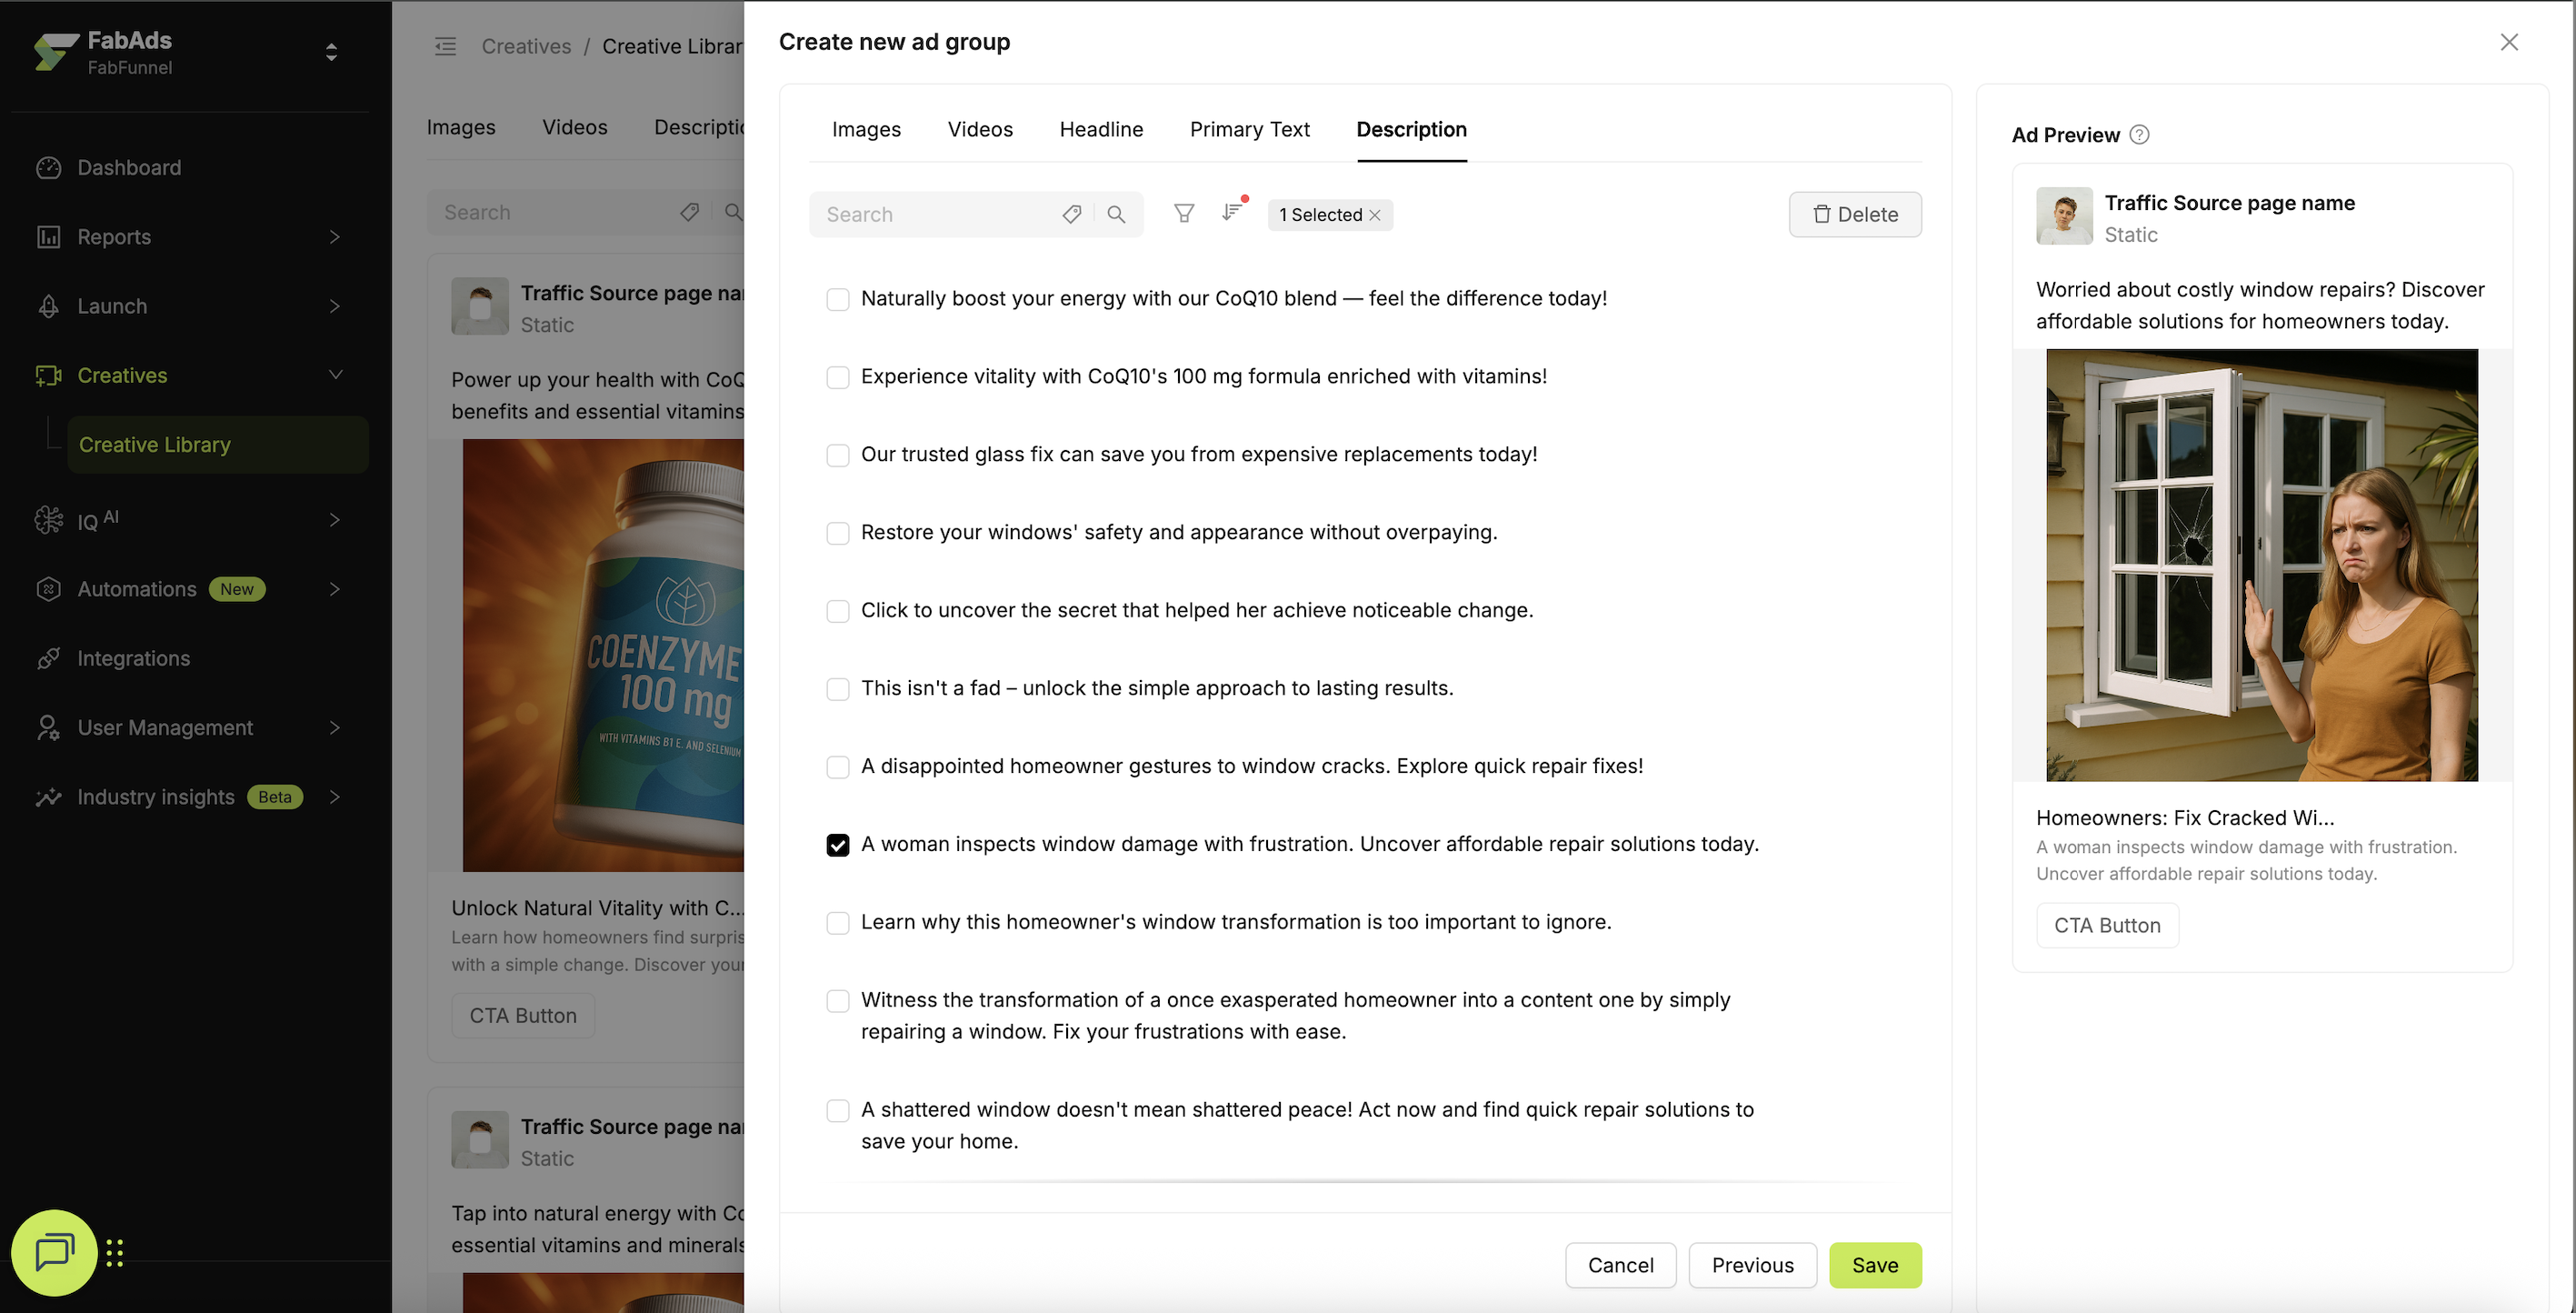Click the cracked window ad preview image
The width and height of the screenshot is (2576, 1313).
pyautogui.click(x=2262, y=565)
